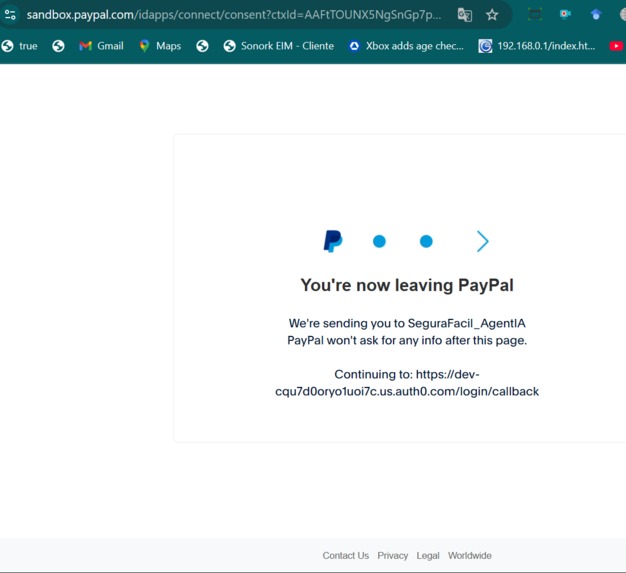This screenshot has height=573, width=626.
Task: Open the Privacy footer link
Action: tap(392, 555)
